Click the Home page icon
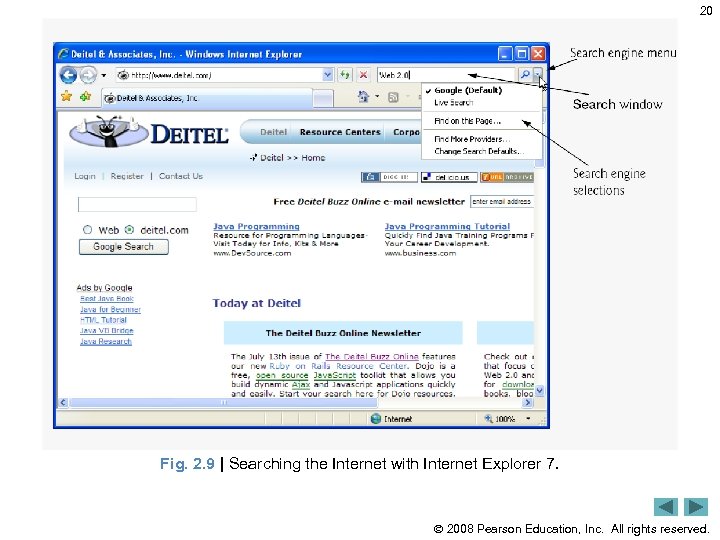This screenshot has width=720, height=540. [x=363, y=96]
